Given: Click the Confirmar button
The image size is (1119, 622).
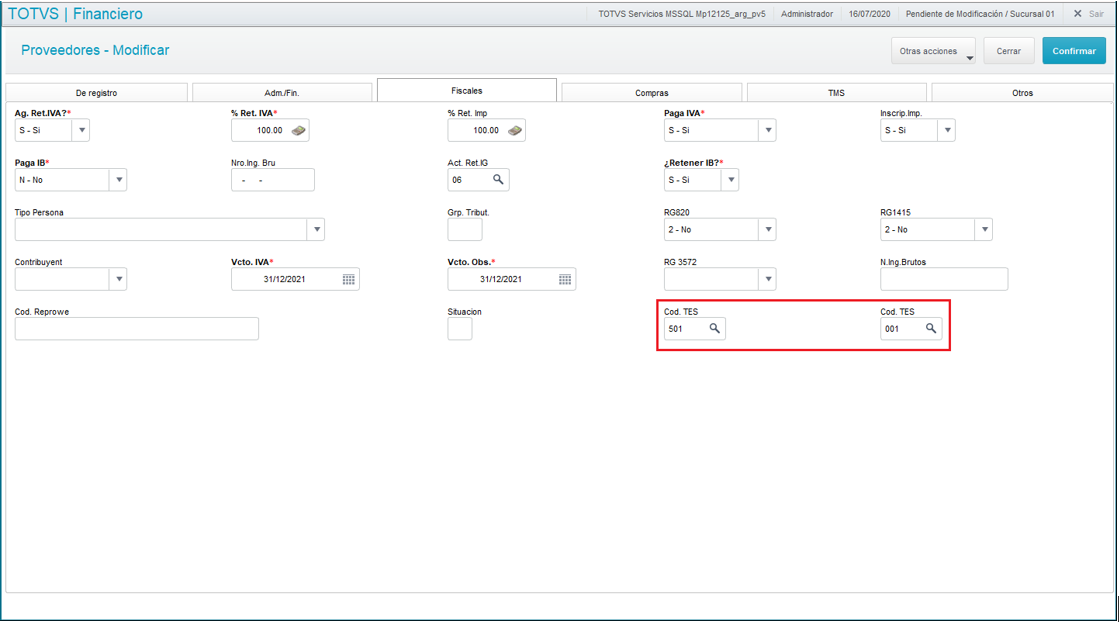Looking at the screenshot, I should click(1074, 51).
